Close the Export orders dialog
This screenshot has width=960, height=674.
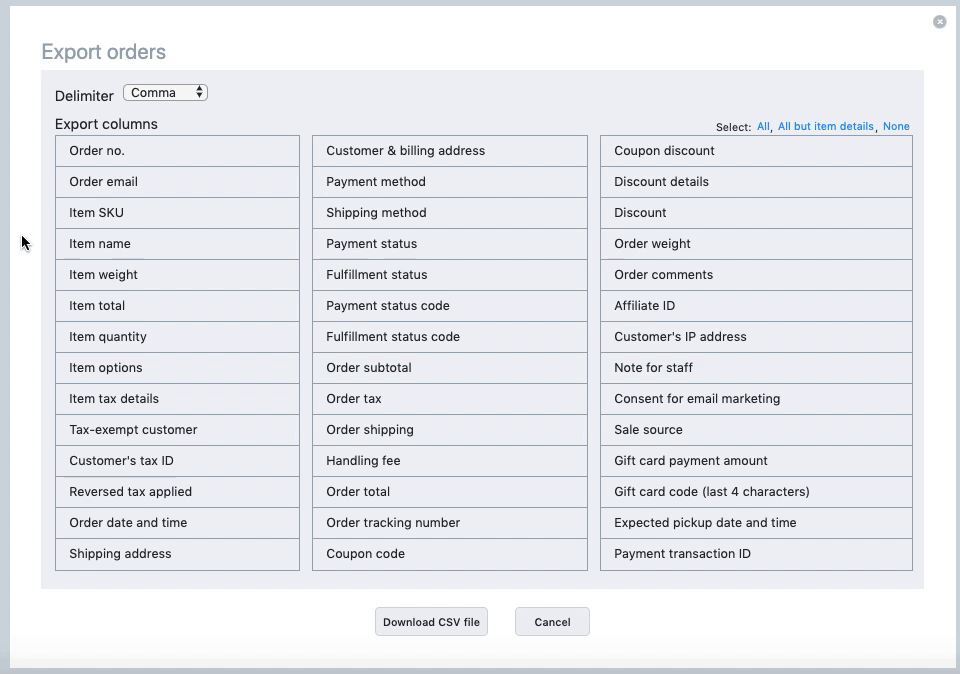pos(939,22)
